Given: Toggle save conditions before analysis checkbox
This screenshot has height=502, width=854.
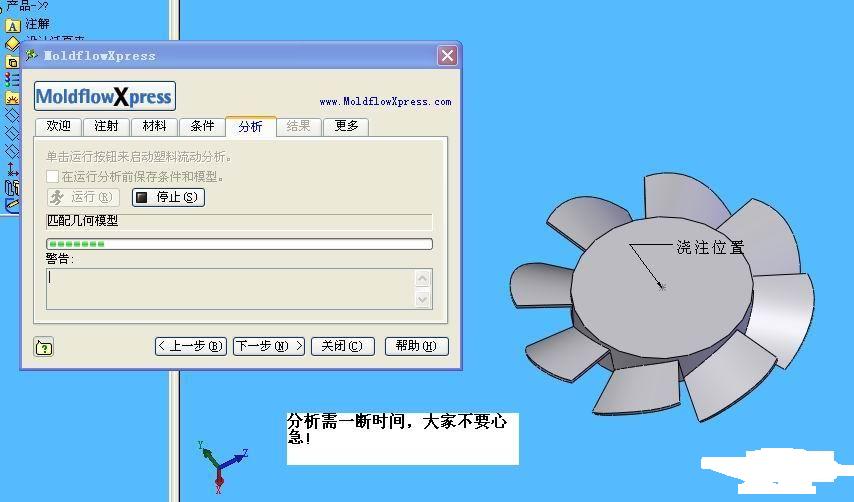Looking at the screenshot, I should pos(52,176).
